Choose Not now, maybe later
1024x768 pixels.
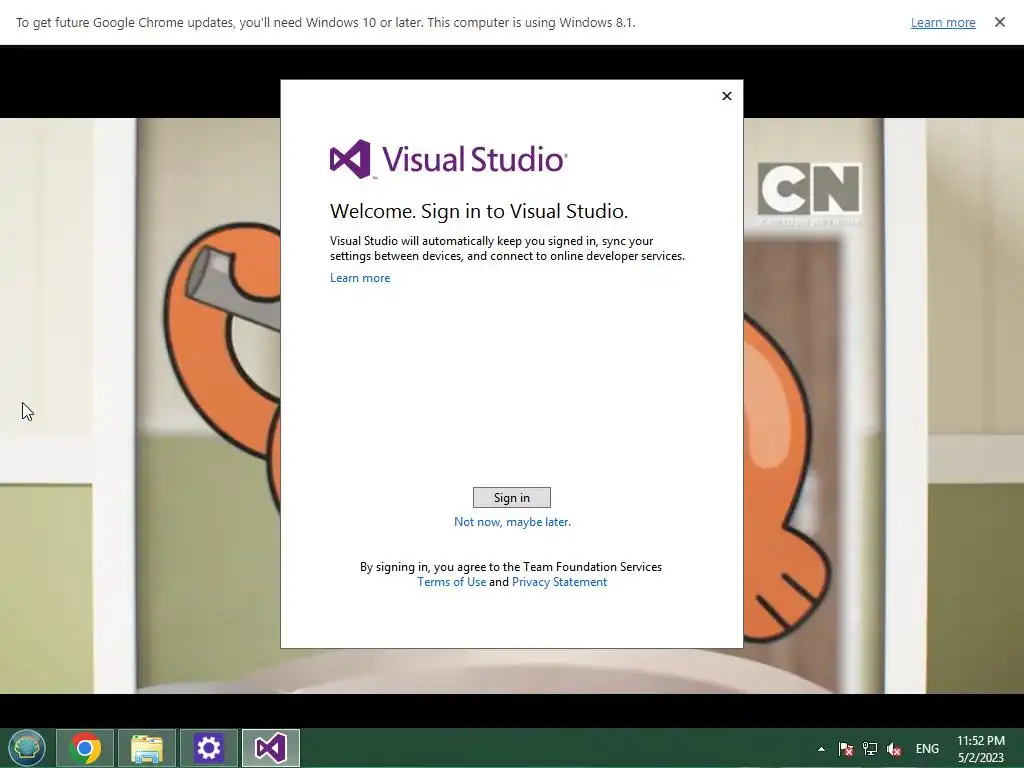pyautogui.click(x=512, y=522)
